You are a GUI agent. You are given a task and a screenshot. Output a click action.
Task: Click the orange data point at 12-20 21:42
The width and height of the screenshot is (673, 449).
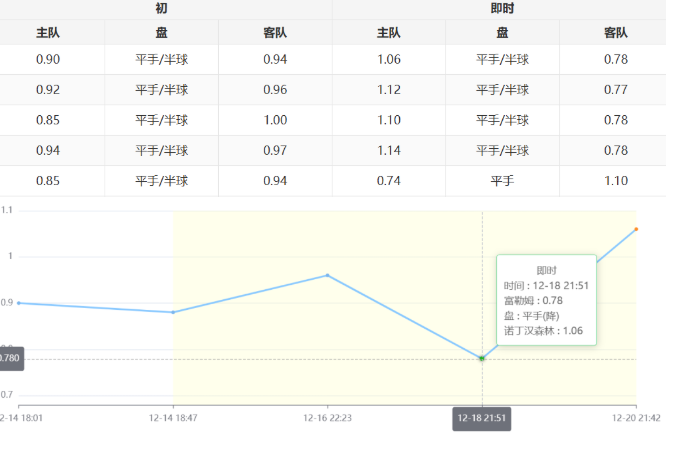(x=636, y=229)
